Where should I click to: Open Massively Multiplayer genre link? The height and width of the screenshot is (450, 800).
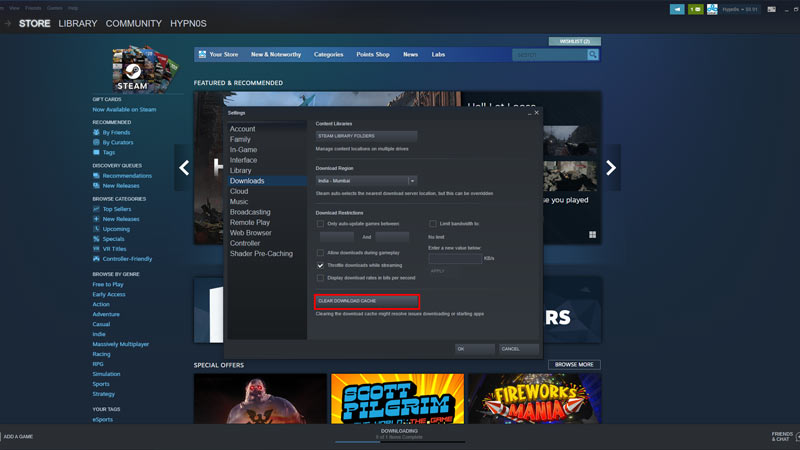(120, 344)
